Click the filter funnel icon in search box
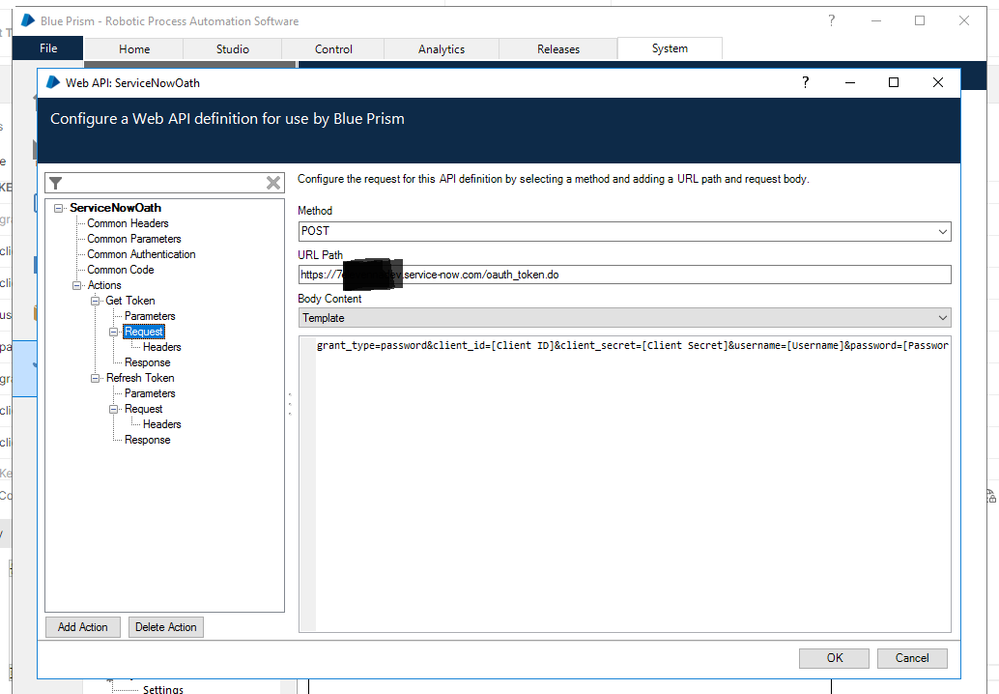 point(56,184)
